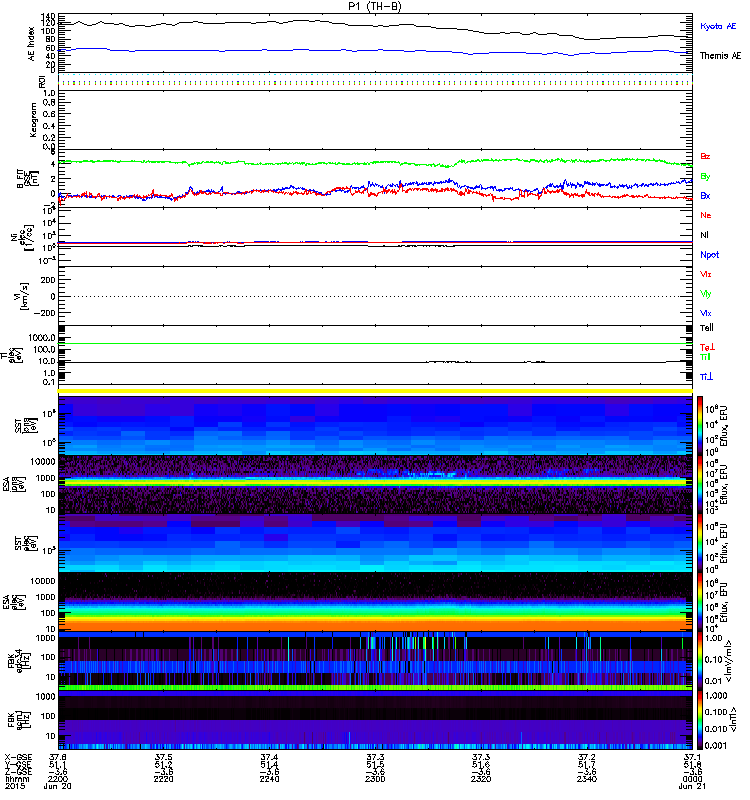Click the 2320 time tick label
Image resolution: width=750 pixels, height=800 pixels.
pos(481,779)
